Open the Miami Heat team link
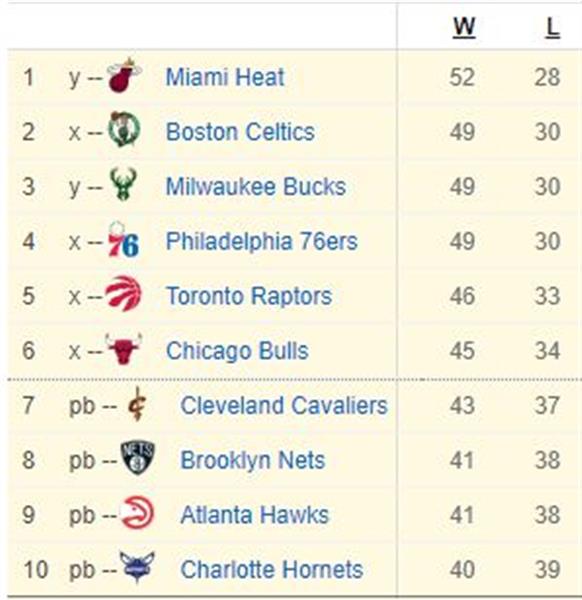582x600 pixels. click(225, 77)
